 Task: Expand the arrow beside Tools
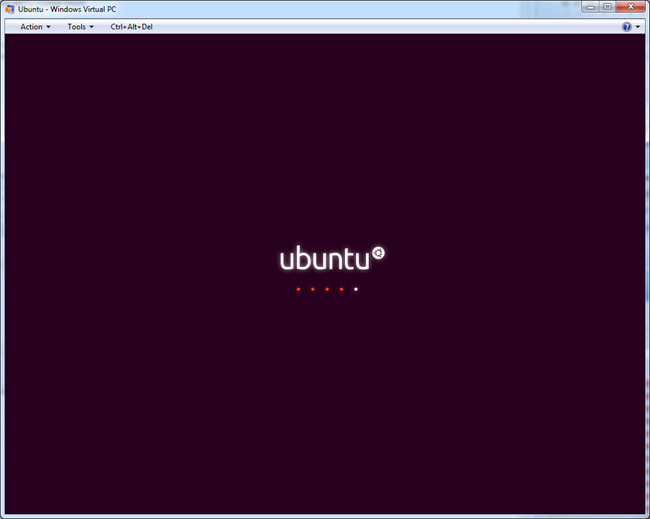pyautogui.click(x=92, y=27)
